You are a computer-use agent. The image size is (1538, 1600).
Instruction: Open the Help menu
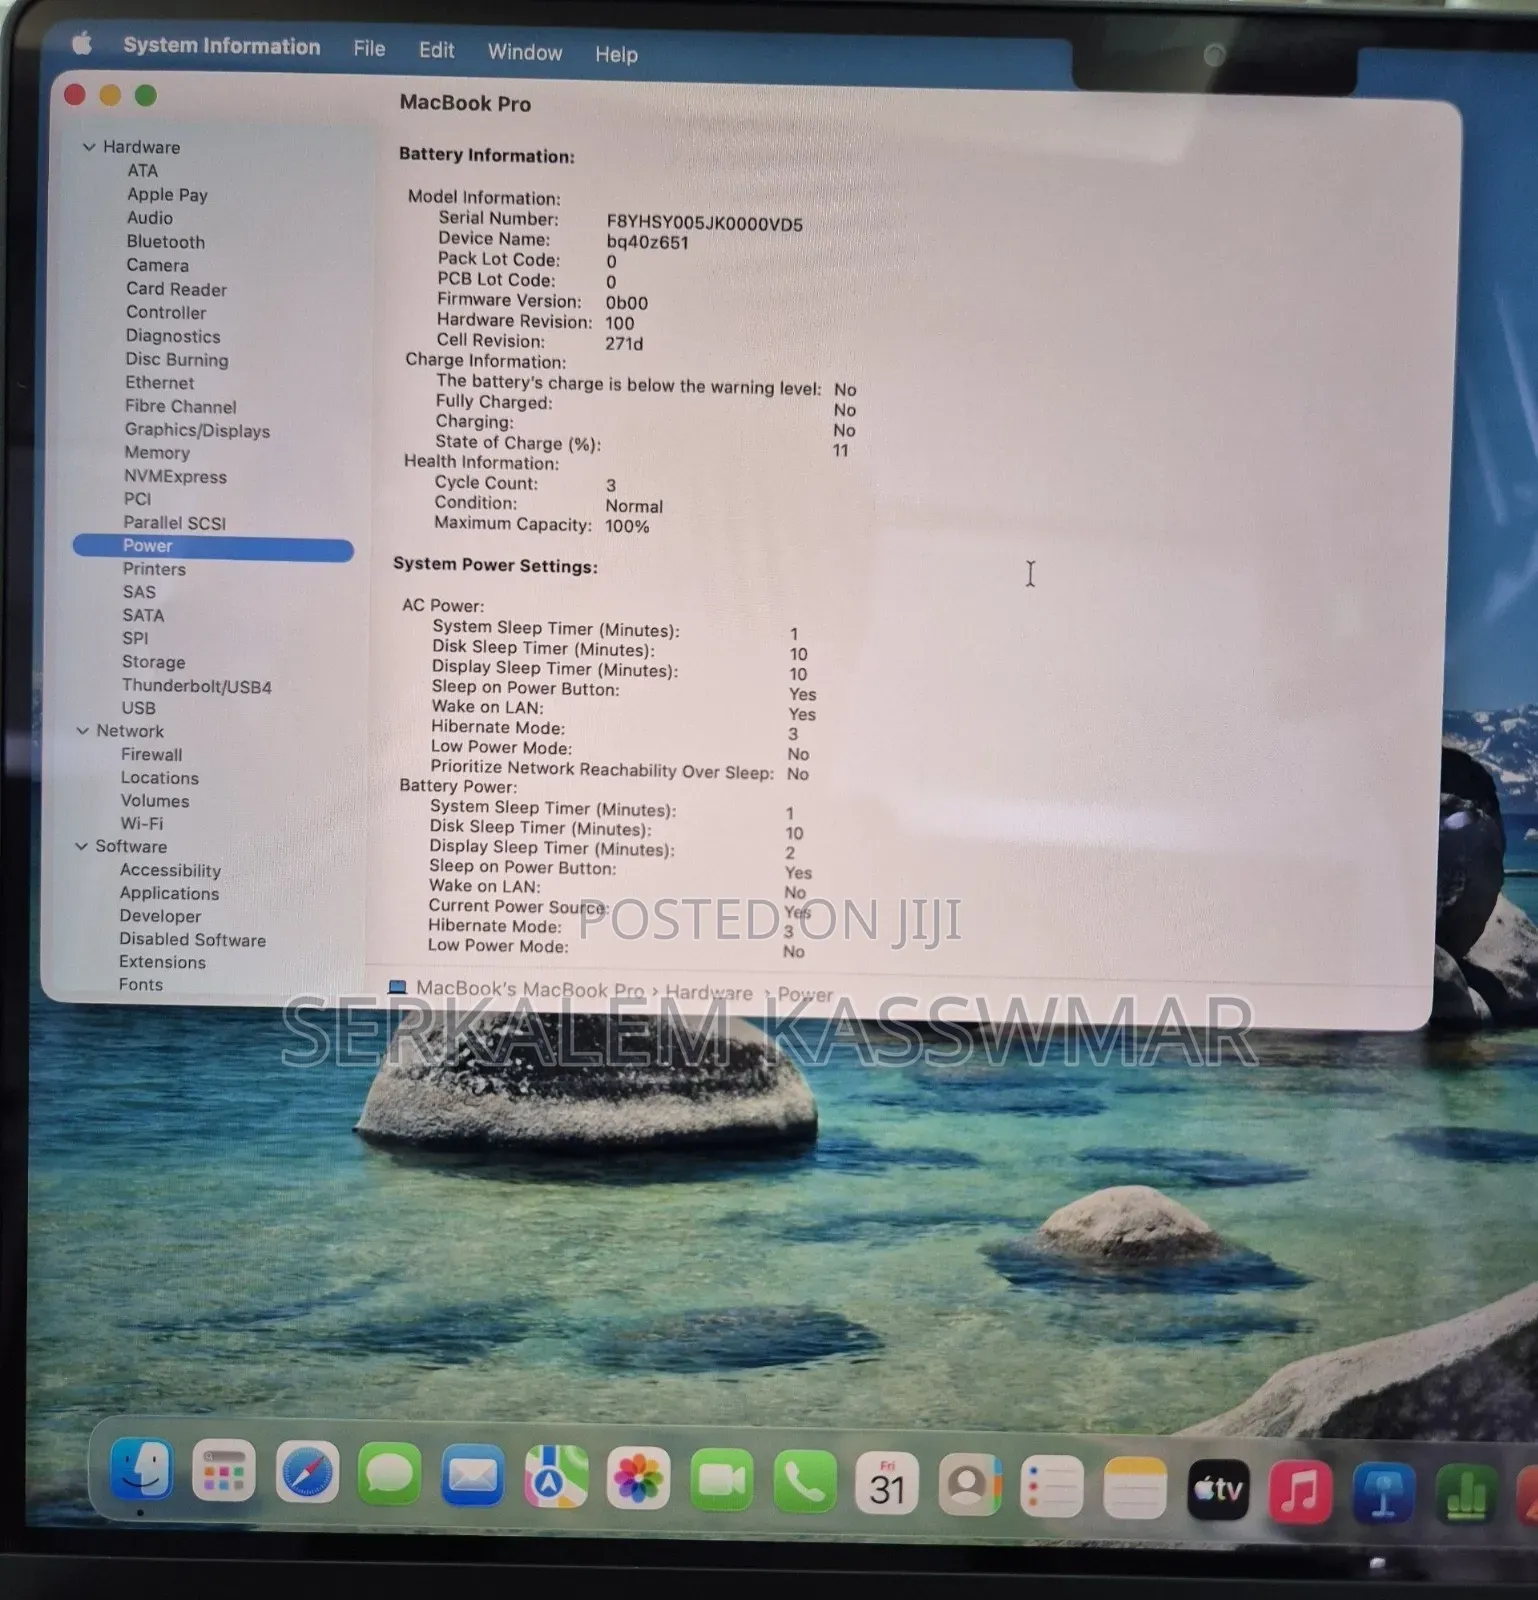coord(616,54)
